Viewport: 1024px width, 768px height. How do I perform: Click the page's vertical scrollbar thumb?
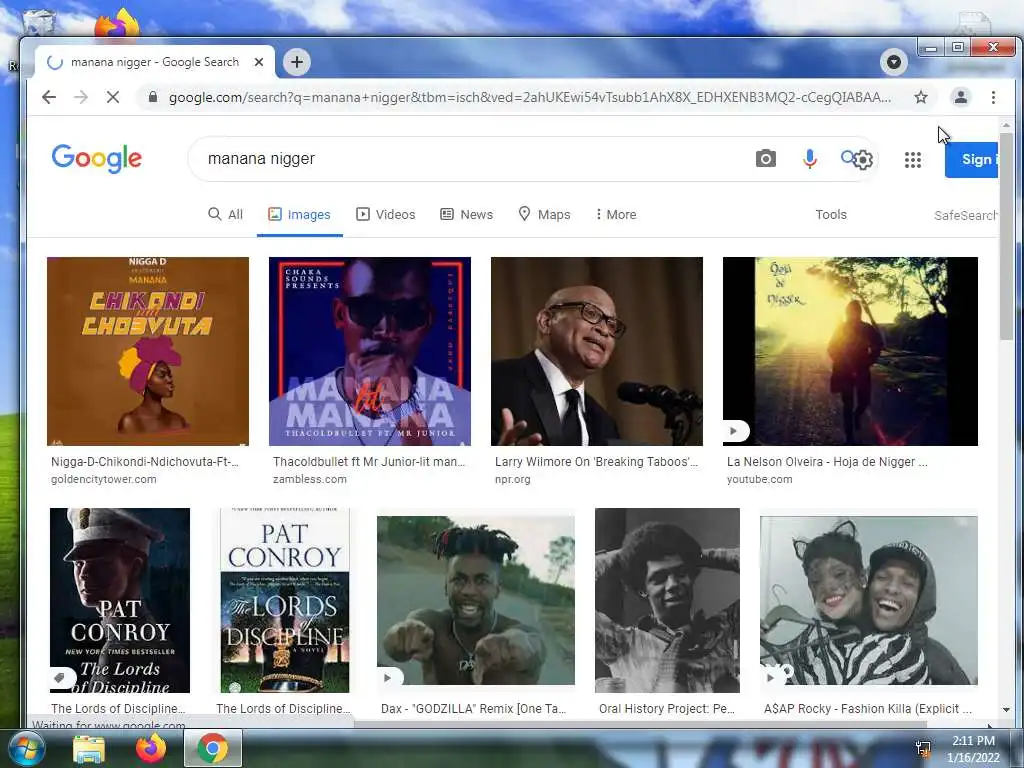(x=1006, y=236)
